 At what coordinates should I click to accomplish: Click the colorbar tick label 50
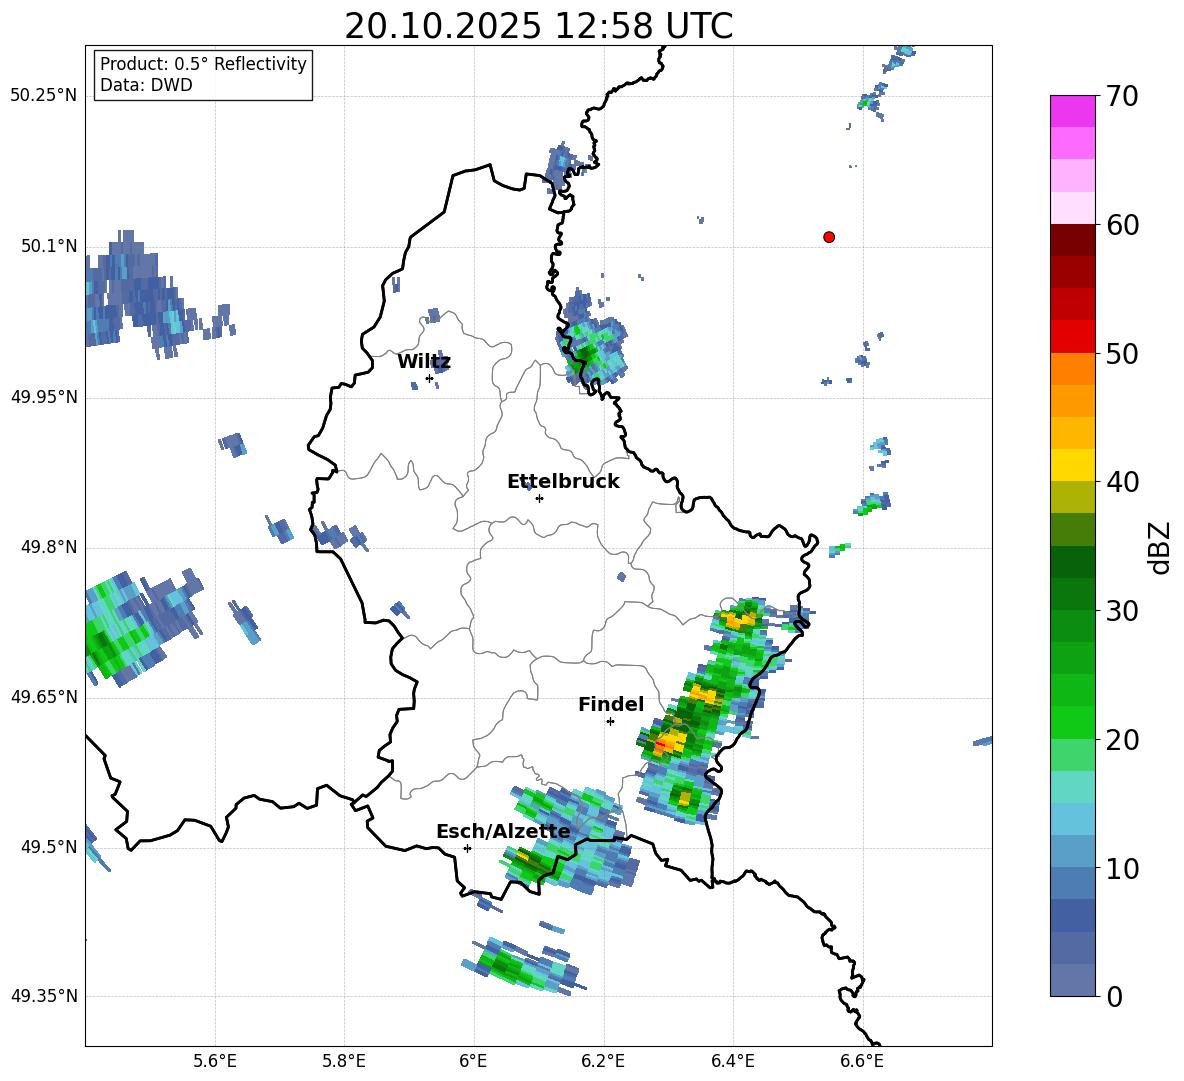(1121, 354)
